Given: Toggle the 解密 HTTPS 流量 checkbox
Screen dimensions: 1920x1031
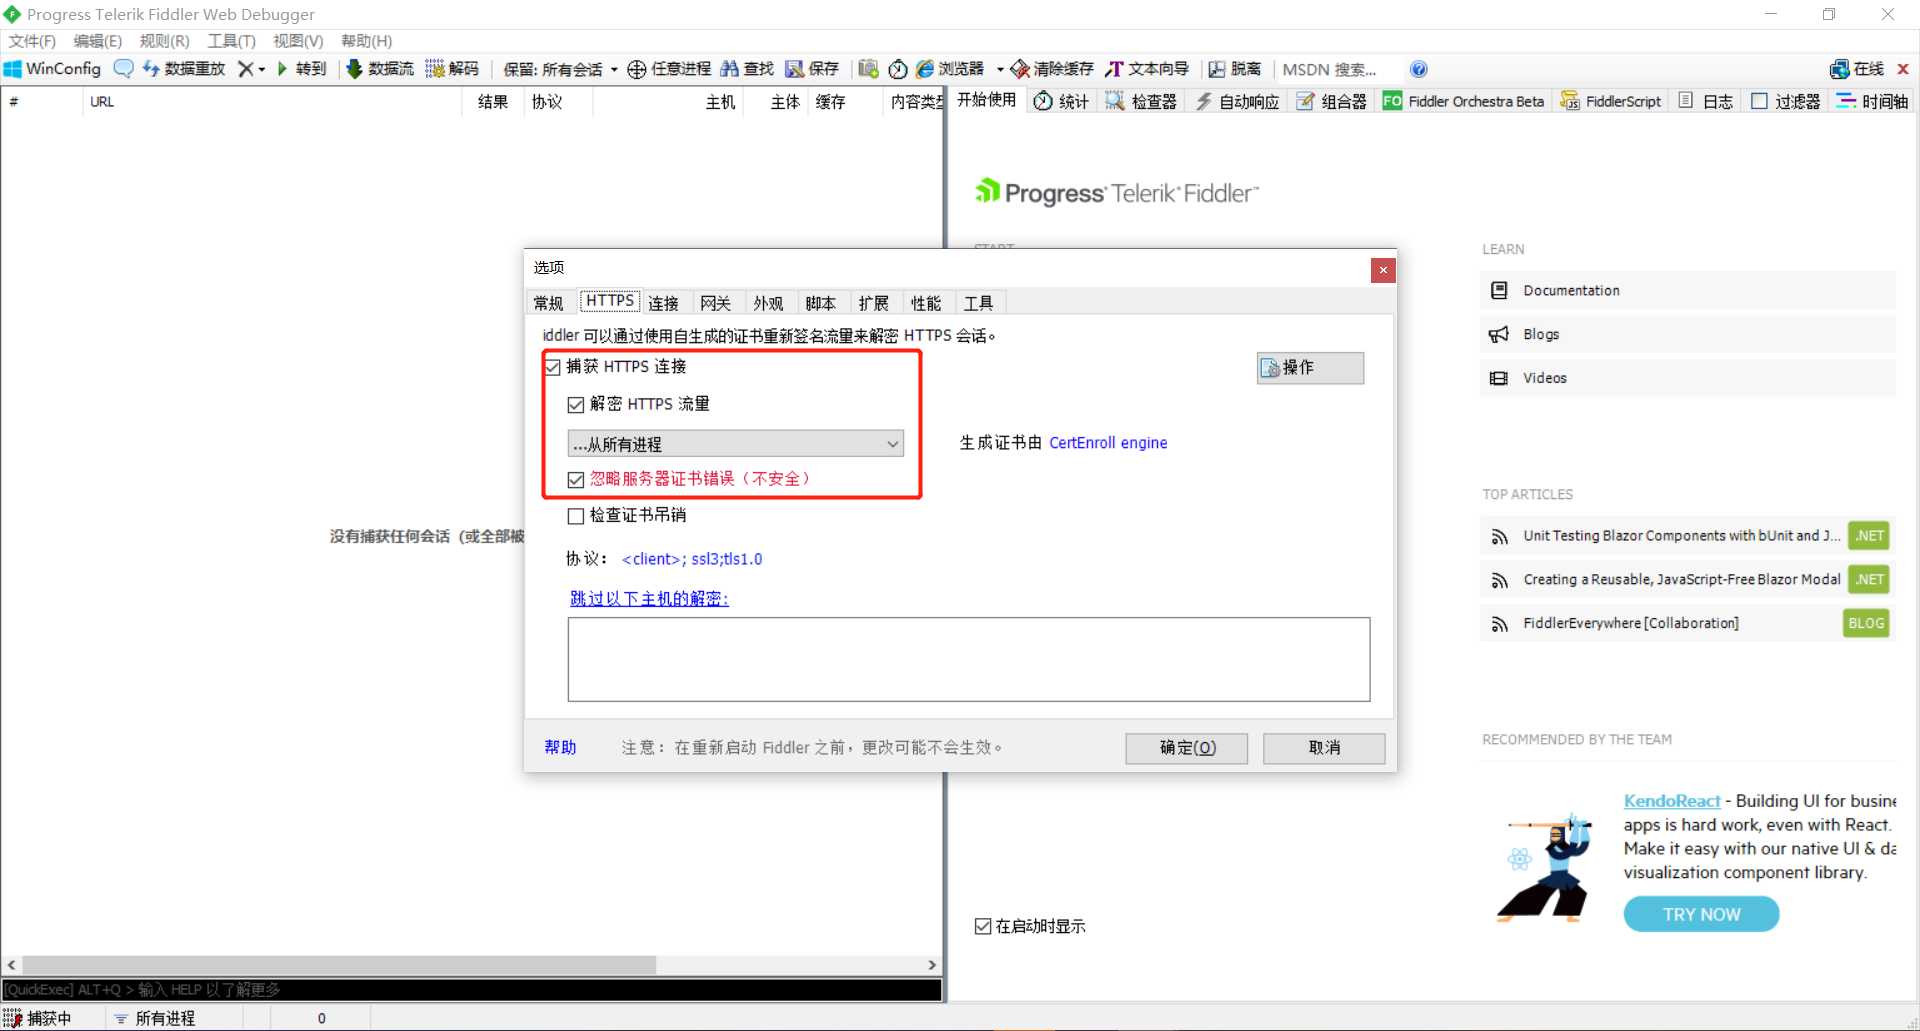Looking at the screenshot, I should (x=576, y=405).
